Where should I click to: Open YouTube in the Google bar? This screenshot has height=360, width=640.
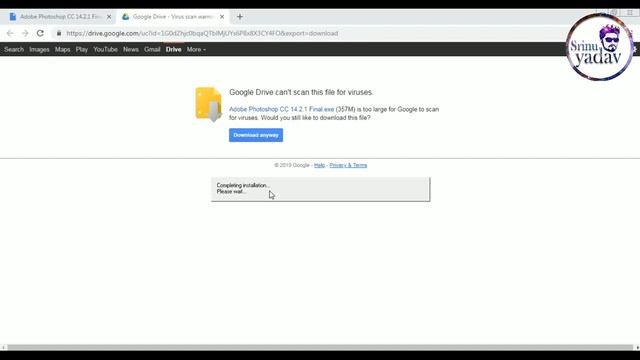click(105, 49)
